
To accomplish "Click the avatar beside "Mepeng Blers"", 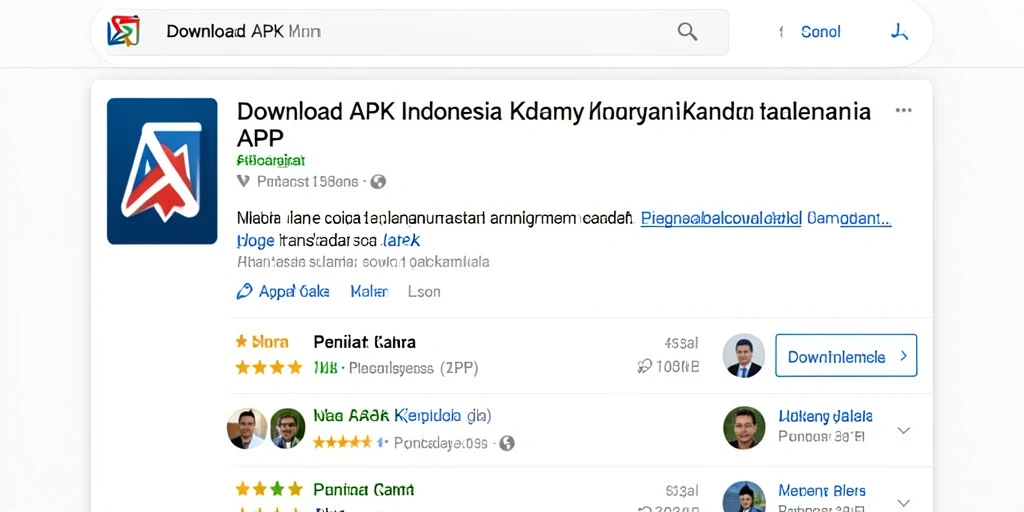I will tap(744, 496).
